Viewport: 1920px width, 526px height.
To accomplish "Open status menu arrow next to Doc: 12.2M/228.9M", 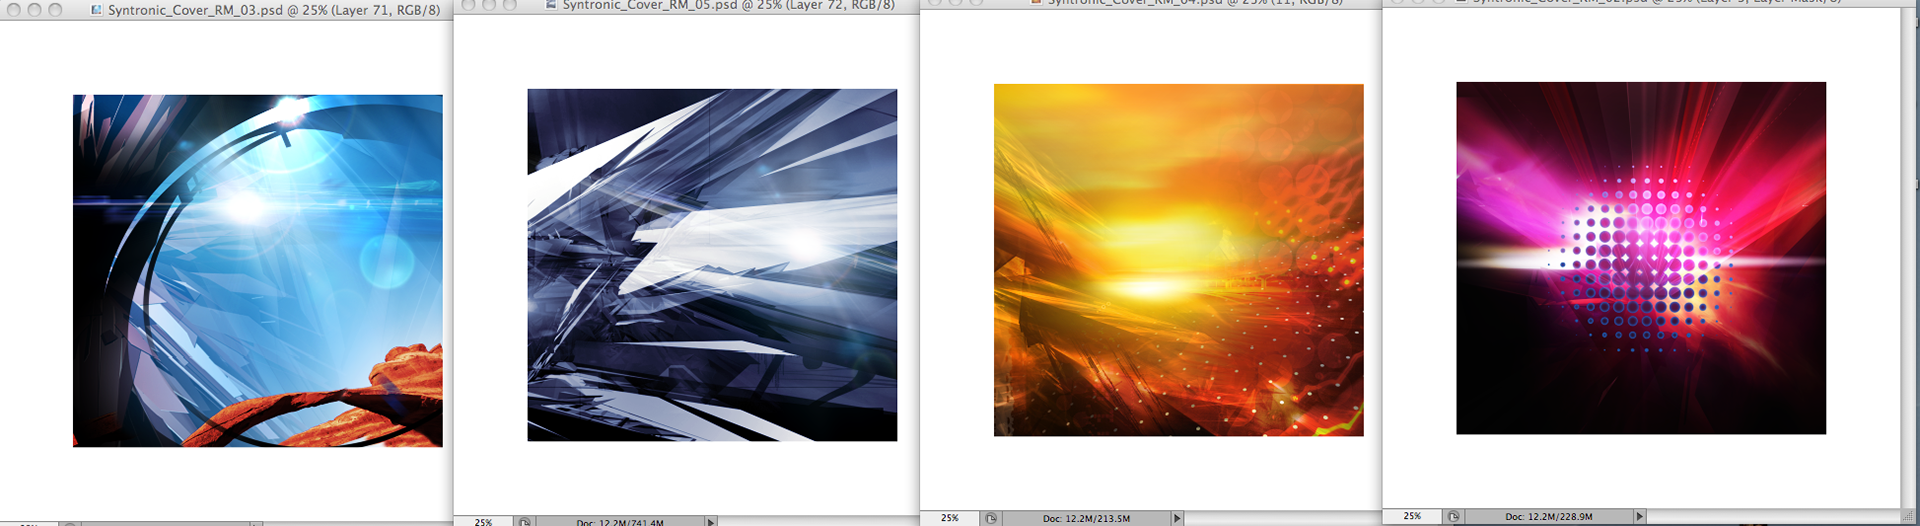I will point(1639,516).
